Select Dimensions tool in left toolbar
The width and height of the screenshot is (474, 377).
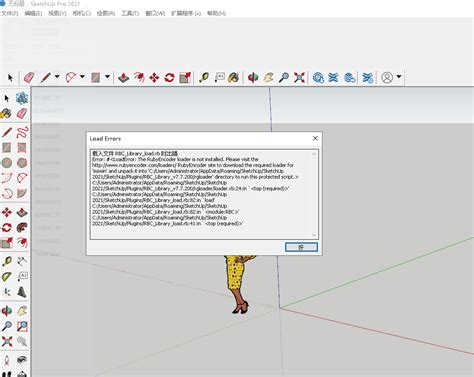coord(22,261)
